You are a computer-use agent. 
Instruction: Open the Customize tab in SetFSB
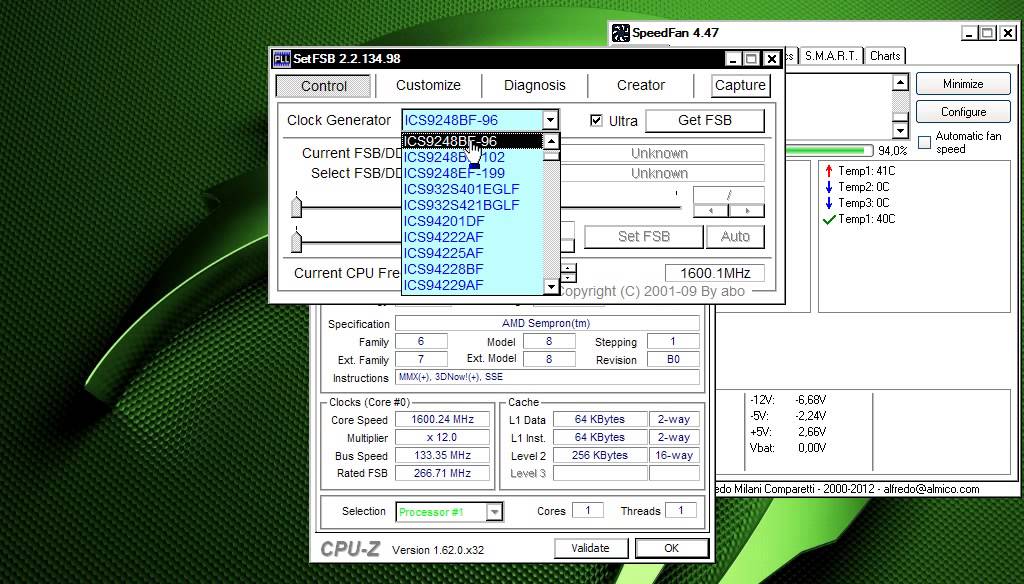coord(428,86)
